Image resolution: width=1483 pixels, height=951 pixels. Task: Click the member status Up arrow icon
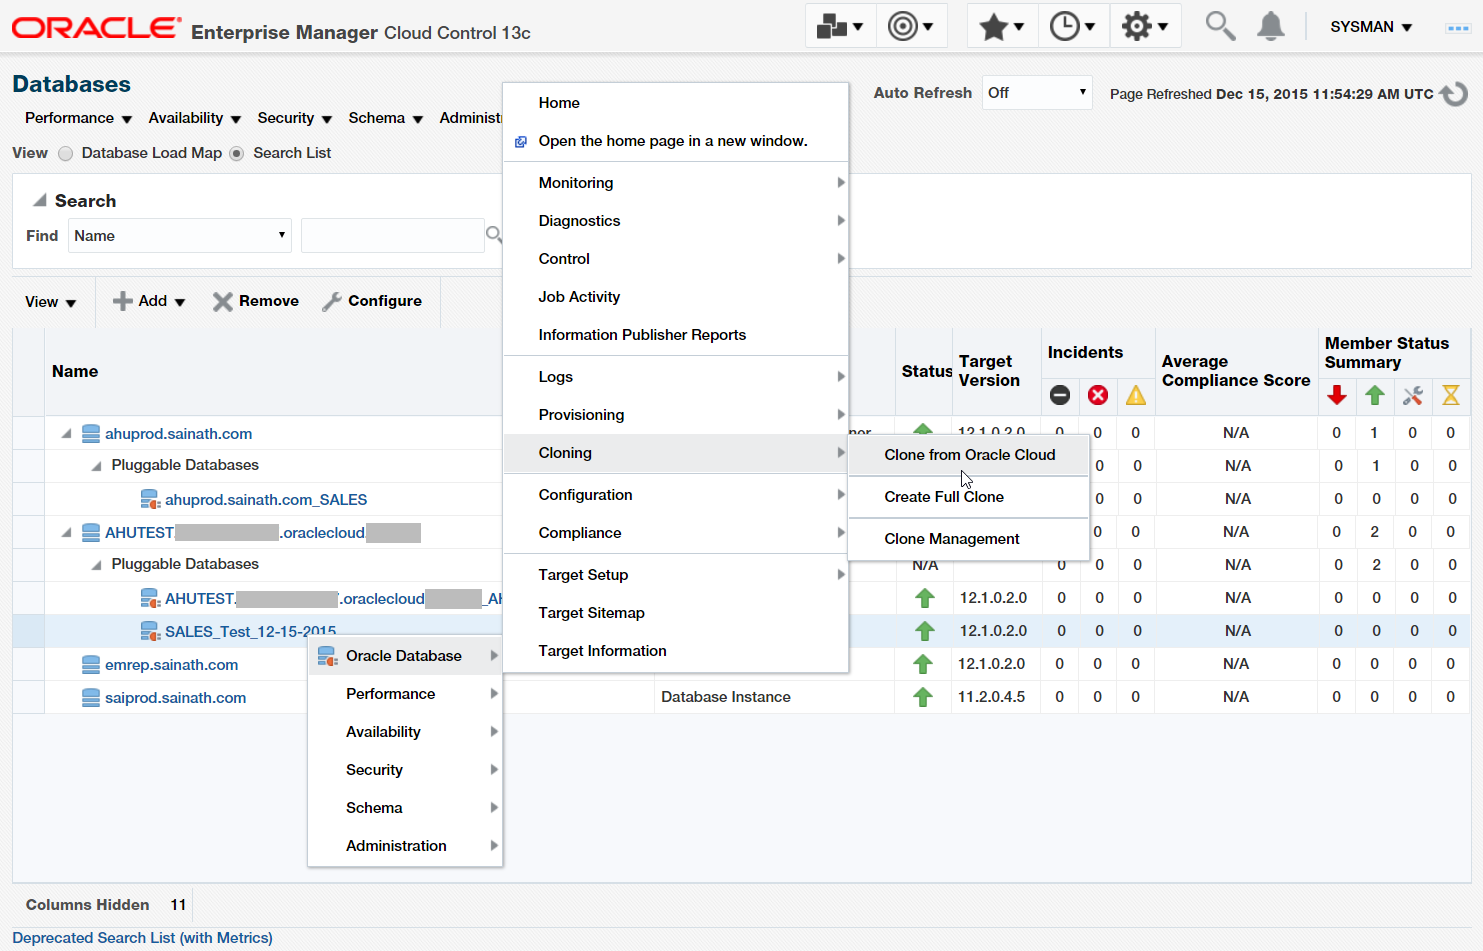click(x=1375, y=396)
